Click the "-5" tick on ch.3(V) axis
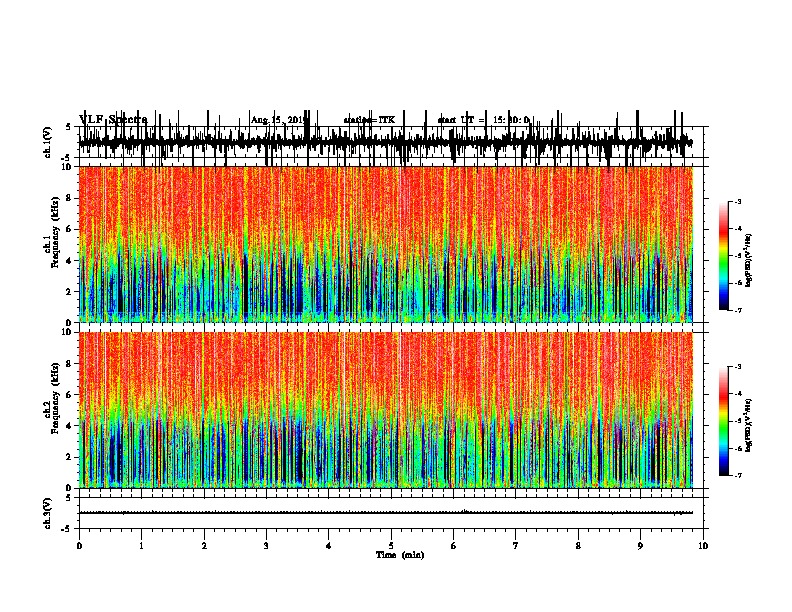Image resolution: width=792 pixels, height=612 pixels. [67, 529]
